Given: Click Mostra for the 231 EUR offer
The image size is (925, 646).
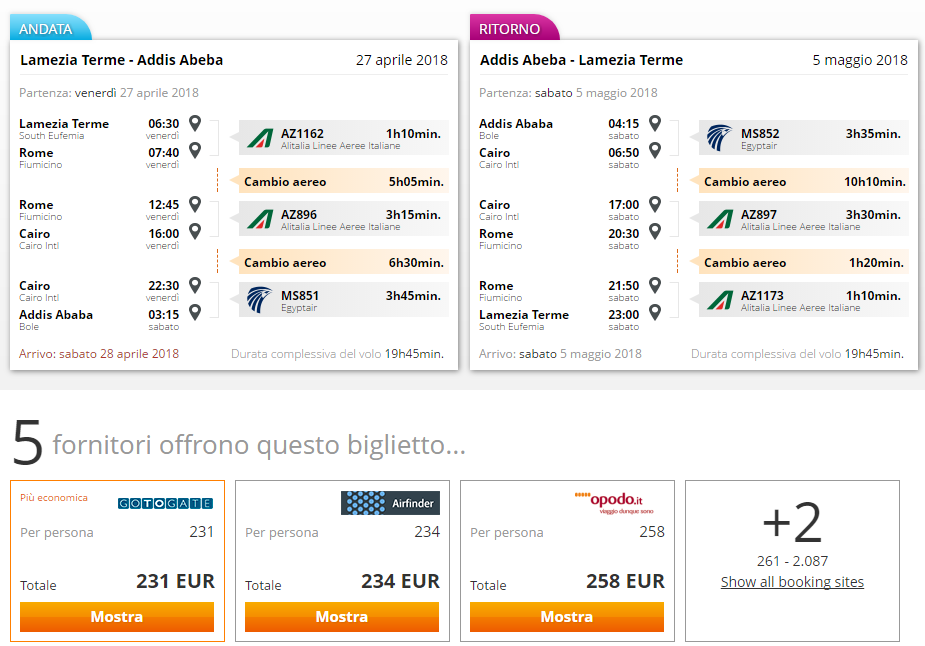Looking at the screenshot, I should click(117, 617).
